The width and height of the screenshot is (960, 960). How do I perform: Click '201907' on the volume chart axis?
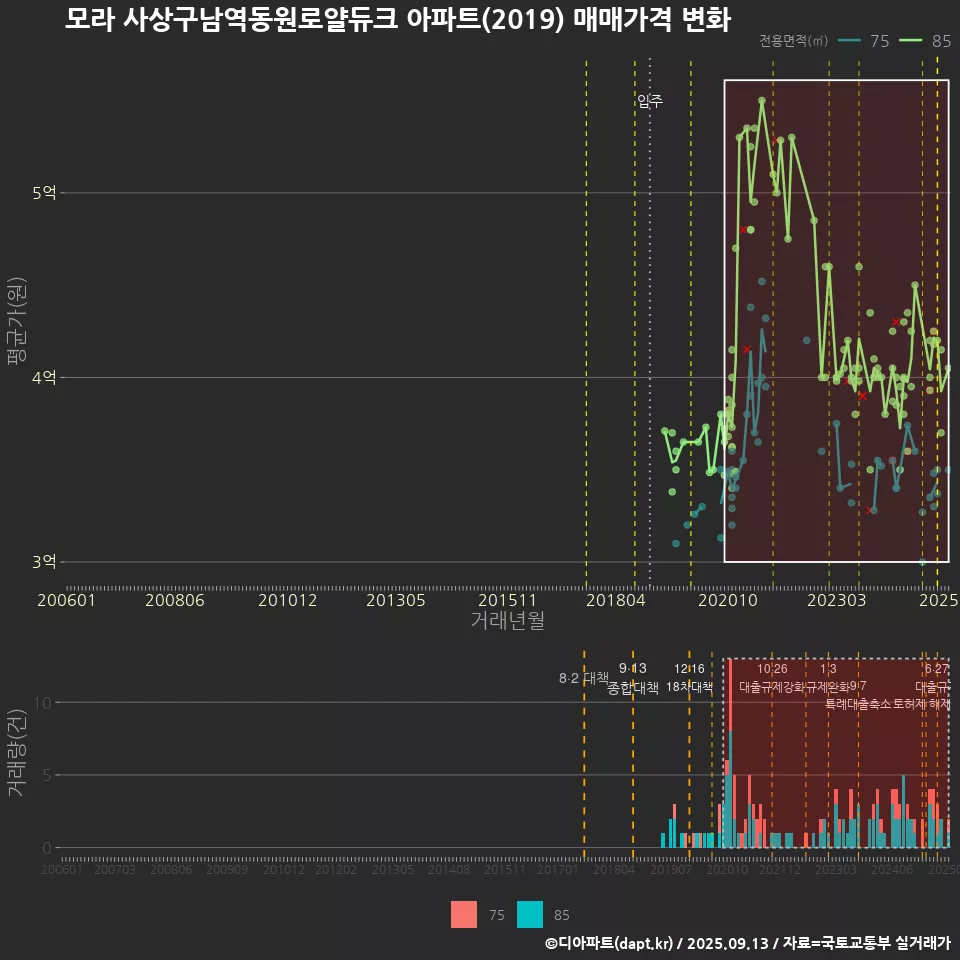click(670, 869)
